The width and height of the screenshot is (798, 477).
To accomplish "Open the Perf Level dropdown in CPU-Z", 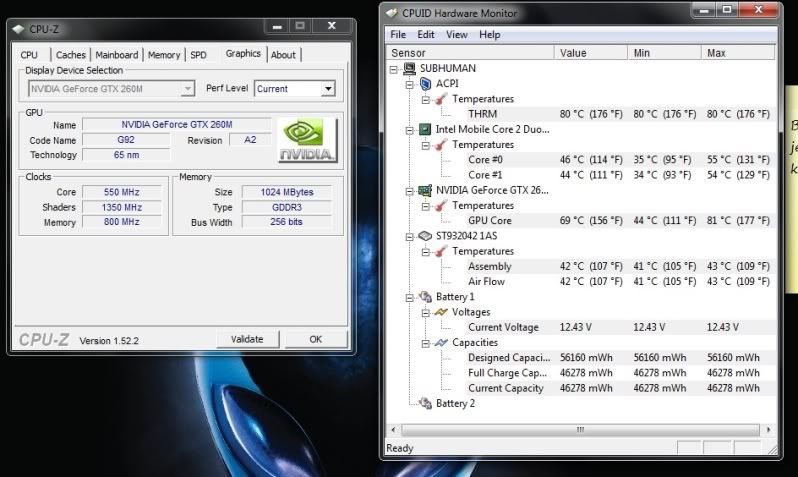I will [x=328, y=89].
